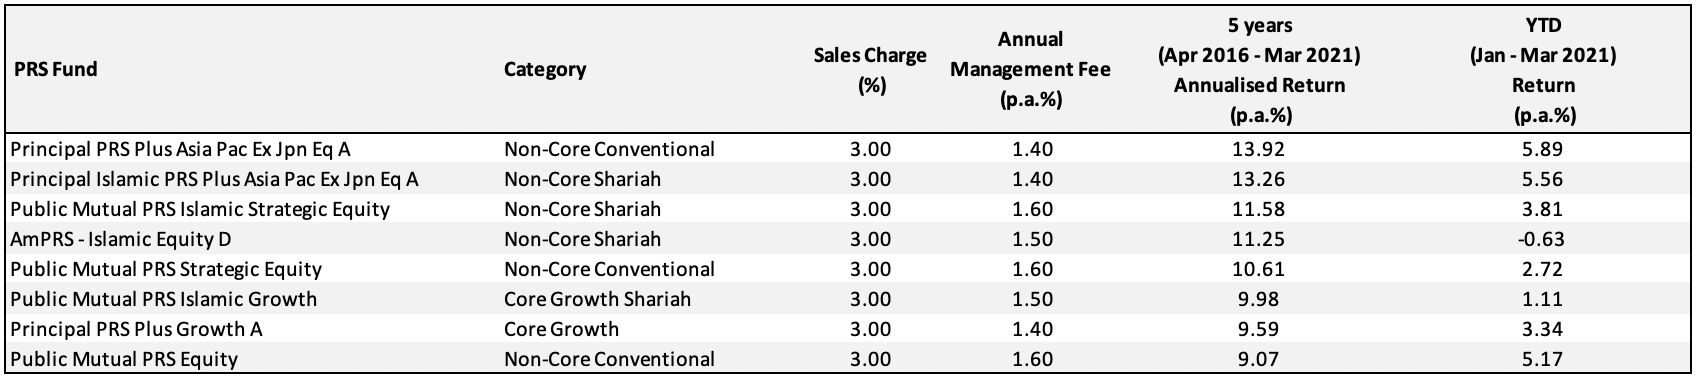Select Public Mutual PRS Equity fund name

[123, 359]
